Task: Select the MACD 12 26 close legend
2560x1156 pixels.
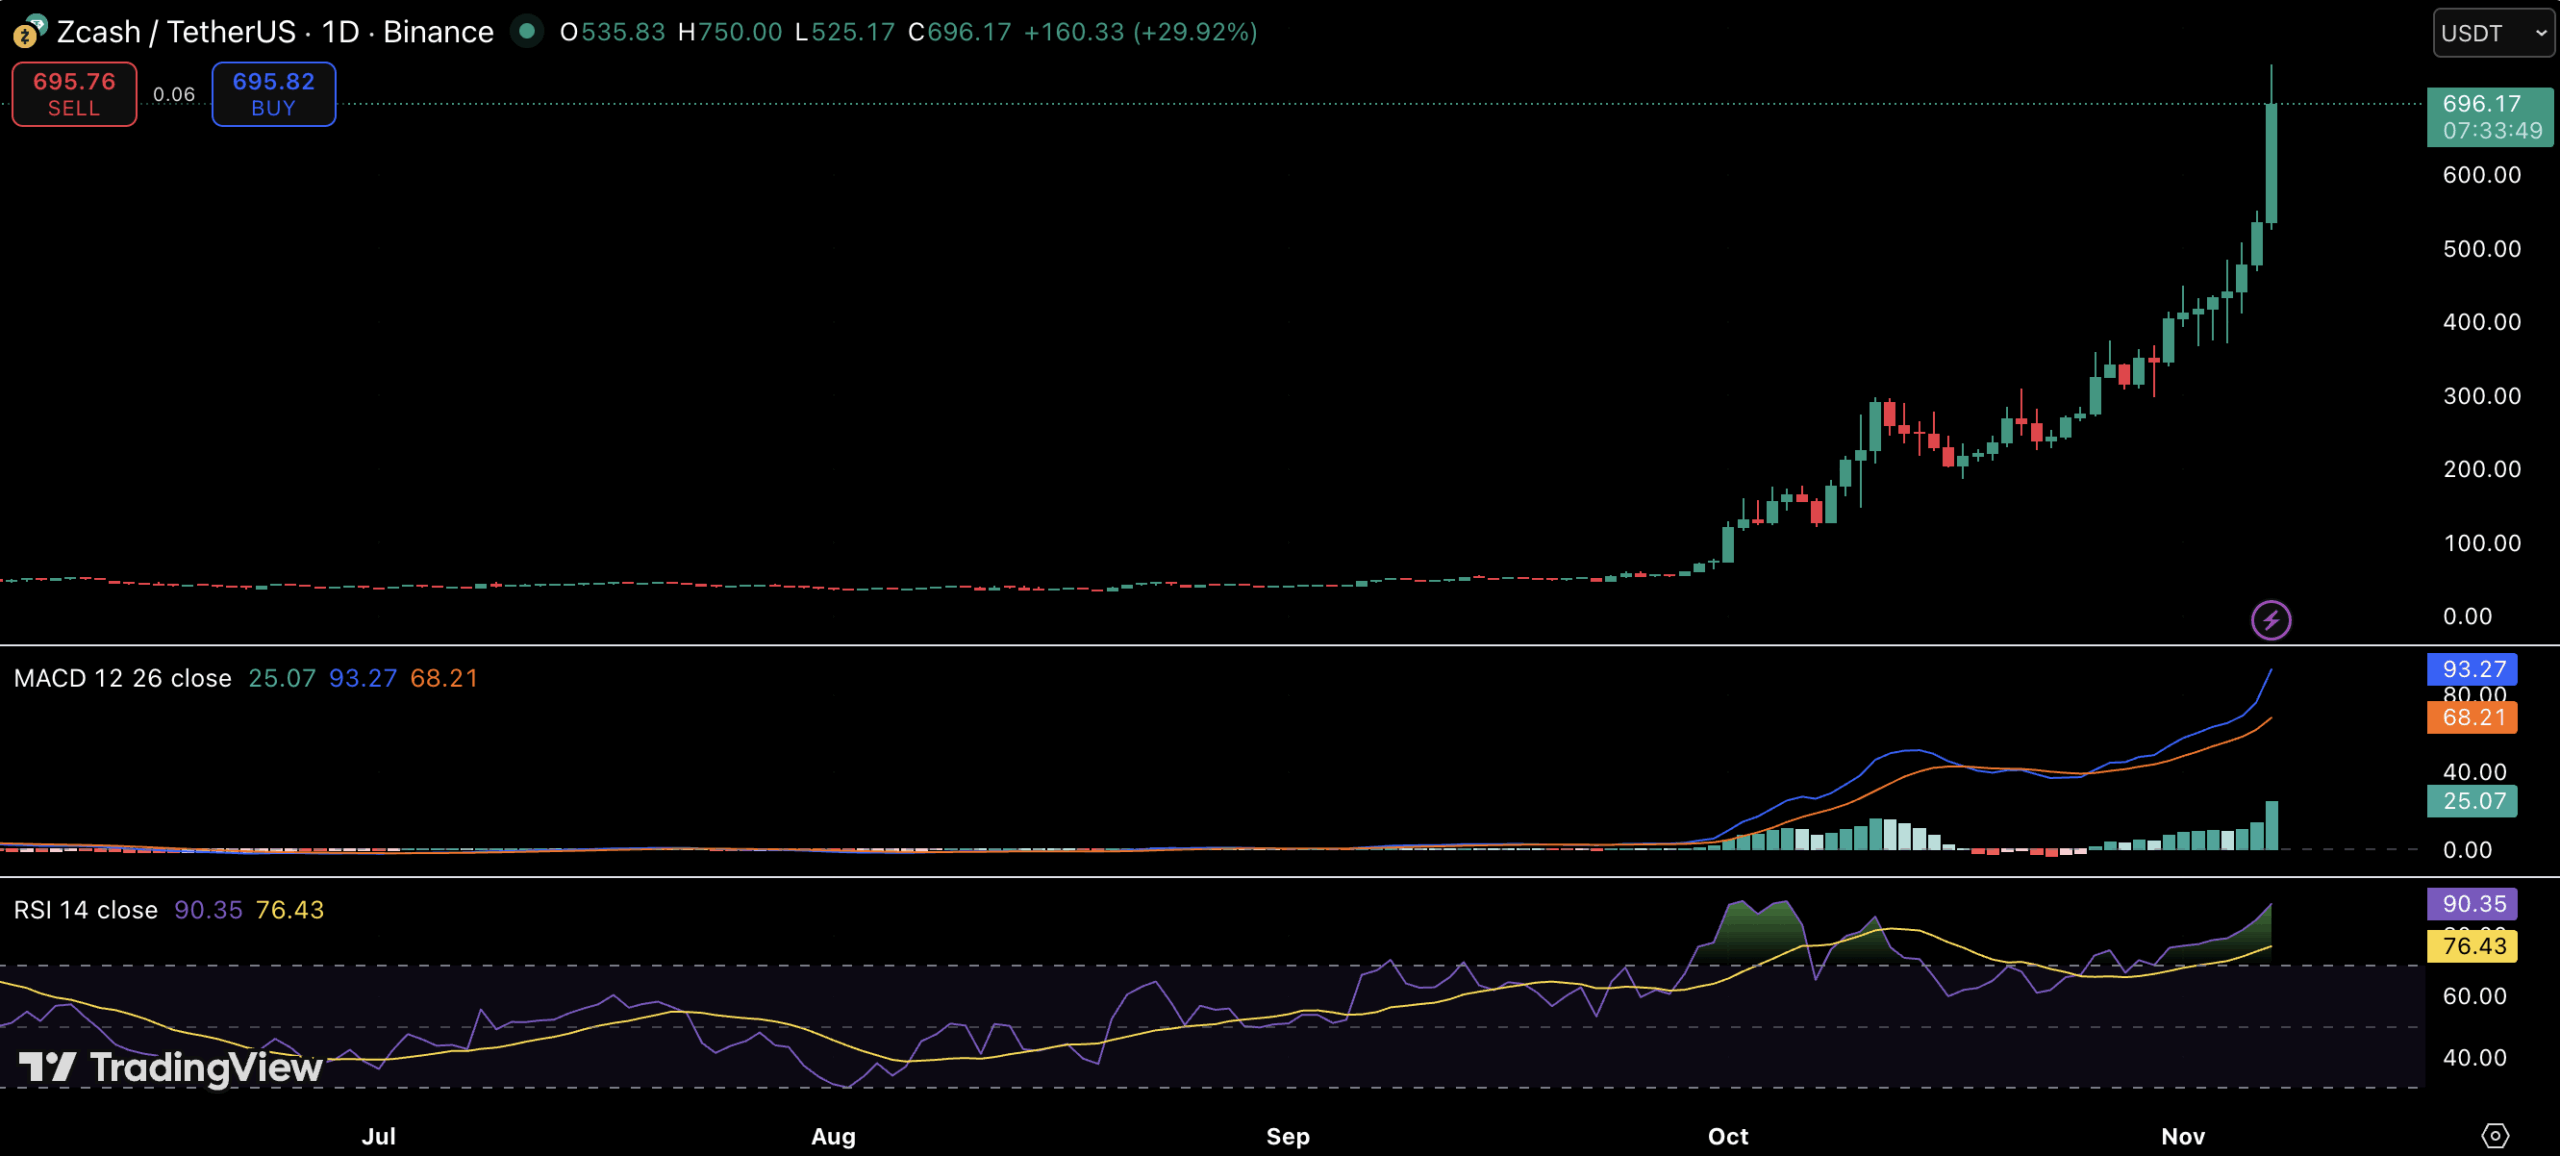Action: click(x=122, y=678)
